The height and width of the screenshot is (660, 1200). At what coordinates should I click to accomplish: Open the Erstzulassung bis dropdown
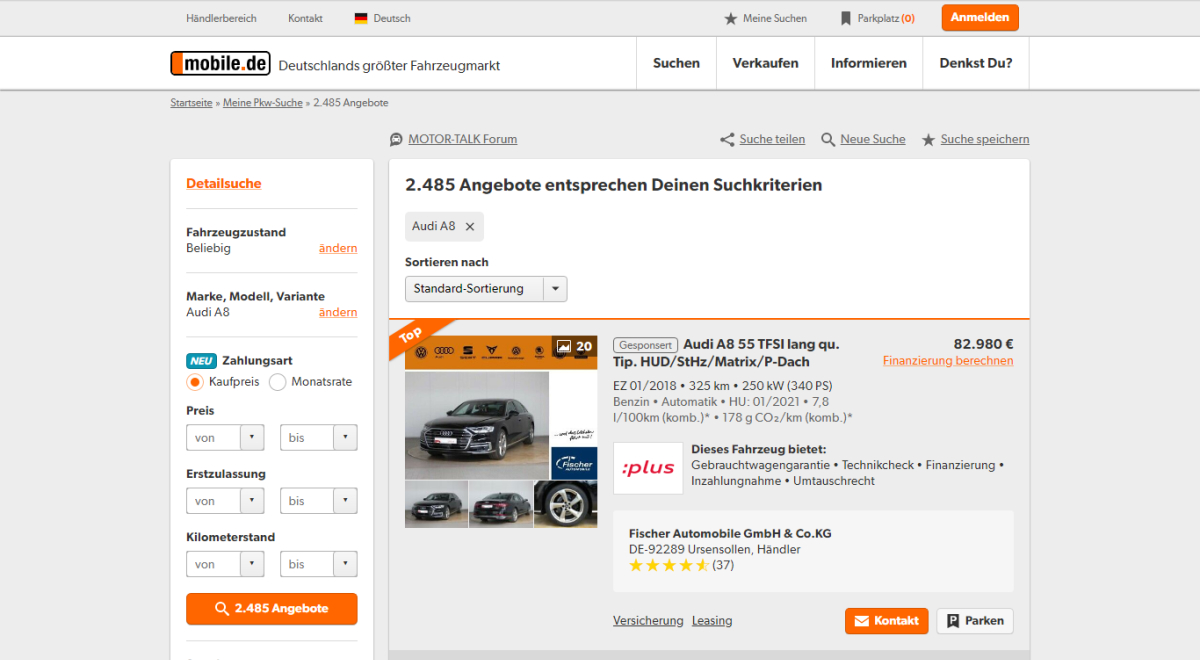click(x=318, y=501)
